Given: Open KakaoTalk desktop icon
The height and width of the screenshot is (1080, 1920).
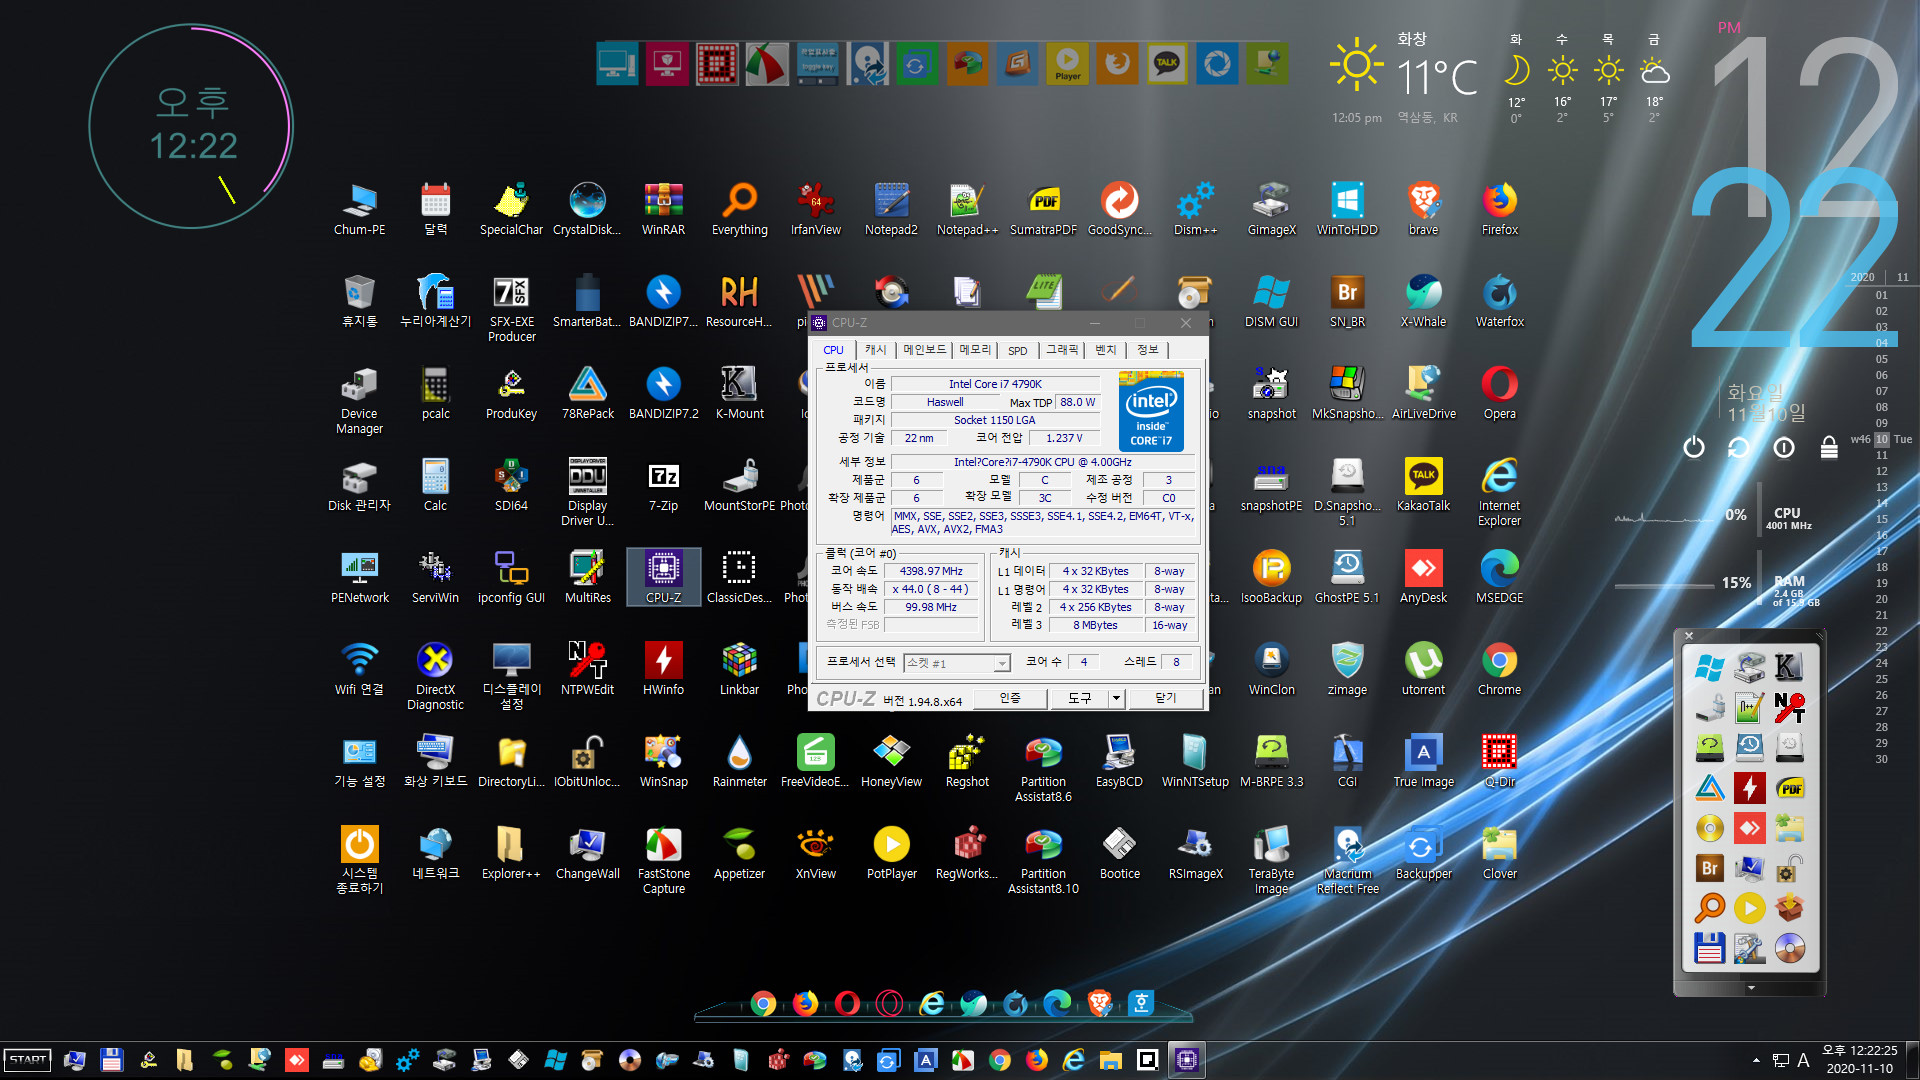Looking at the screenshot, I should pos(1424,484).
